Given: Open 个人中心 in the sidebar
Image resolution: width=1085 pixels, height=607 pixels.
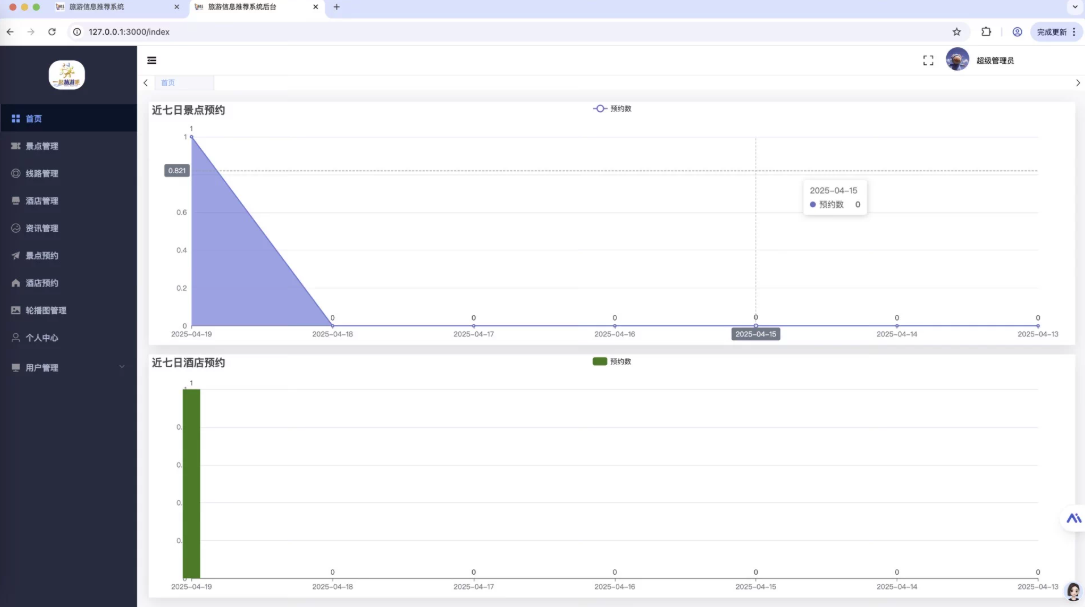Looking at the screenshot, I should point(69,338).
